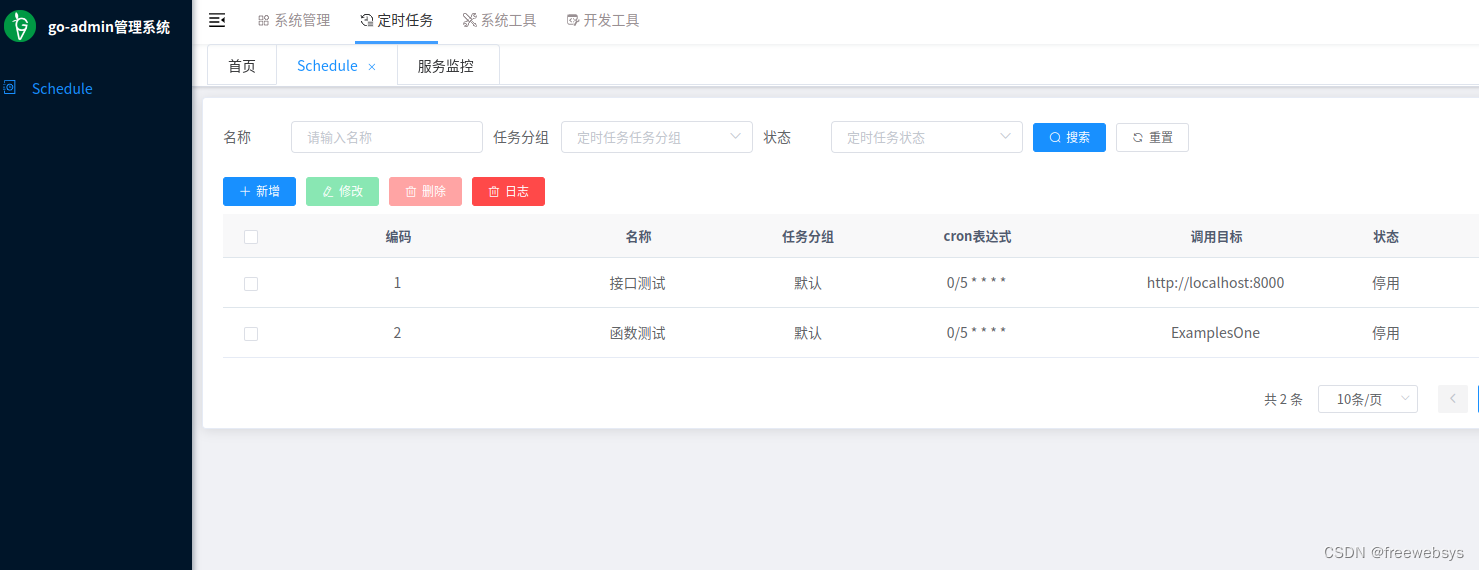Click the 调用目标 column header
The height and width of the screenshot is (570, 1479).
click(1216, 237)
